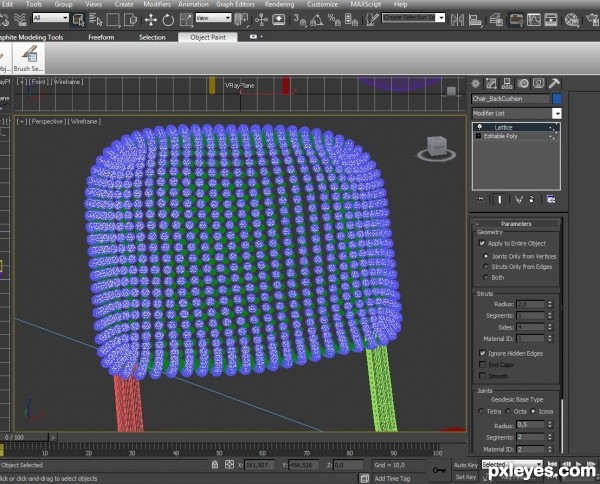
Task: Select the Rotate tool
Action: [x=168, y=20]
